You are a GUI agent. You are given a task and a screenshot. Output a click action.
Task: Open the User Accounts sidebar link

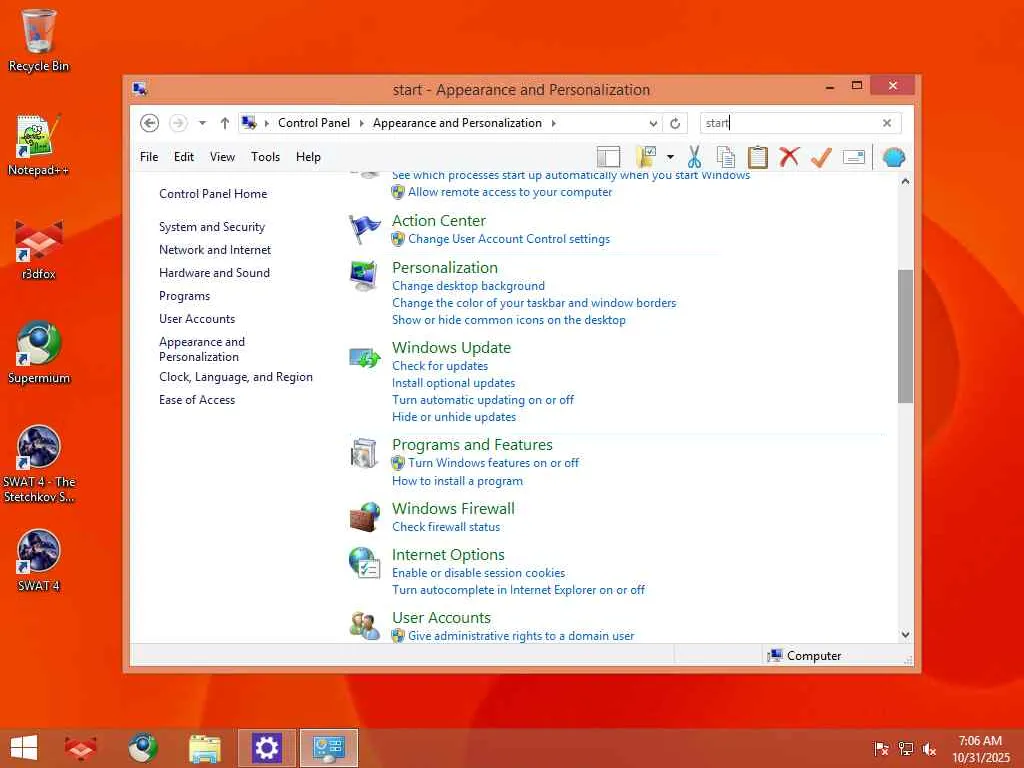pyautogui.click(x=197, y=319)
